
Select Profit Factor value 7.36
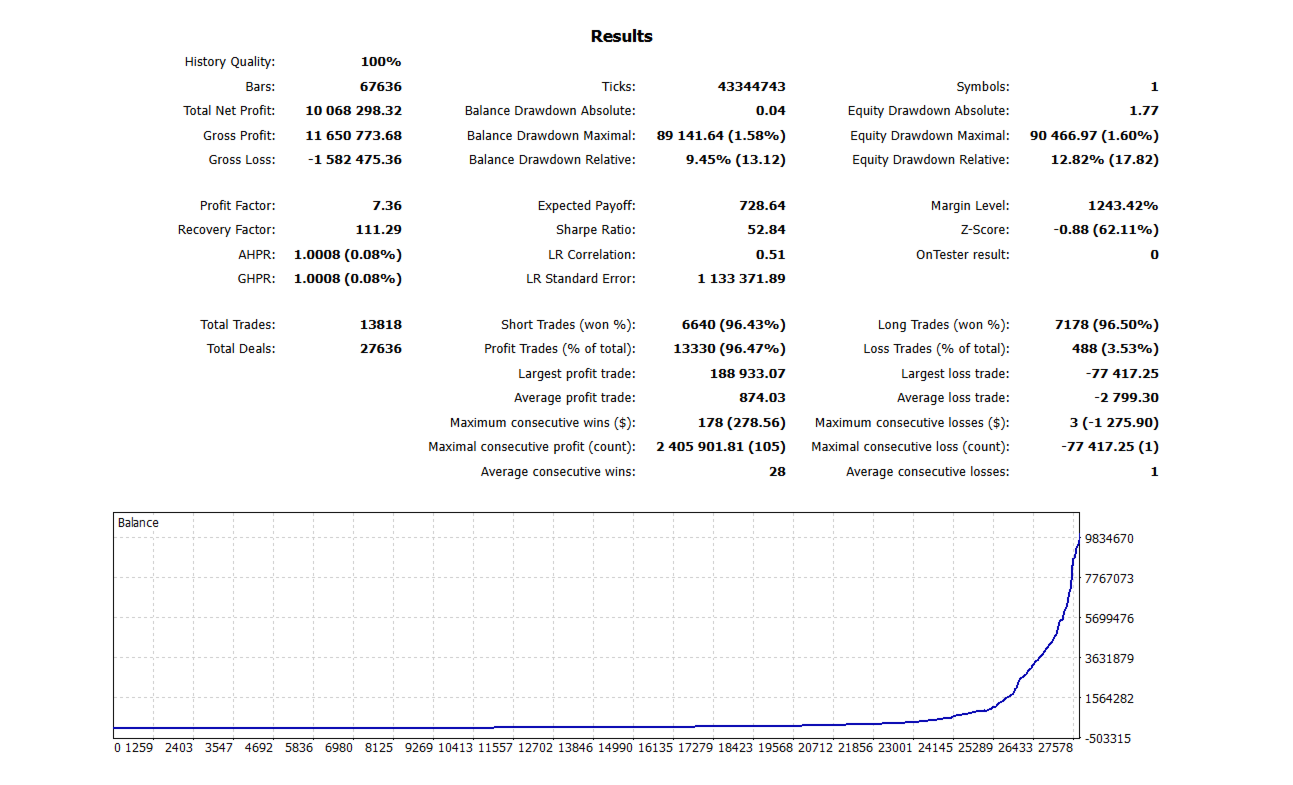coord(387,206)
